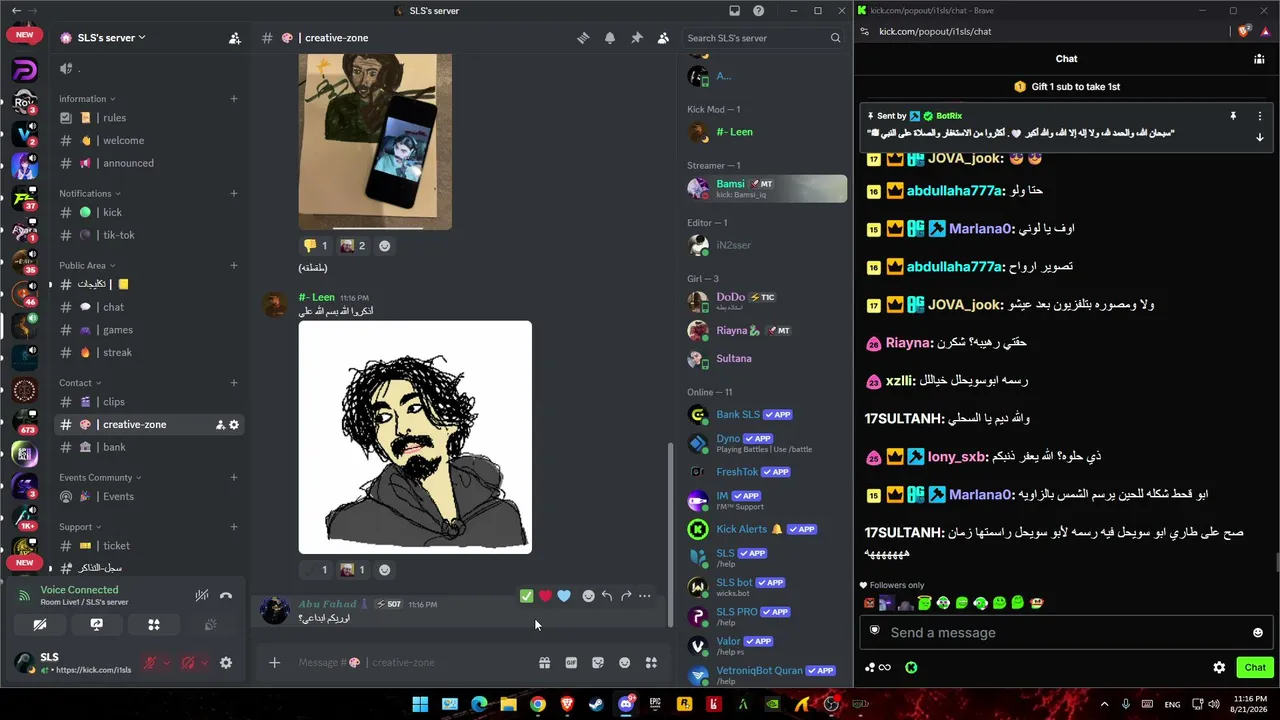Open the bank channel
The image size is (1280, 720).
click(x=149, y=447)
